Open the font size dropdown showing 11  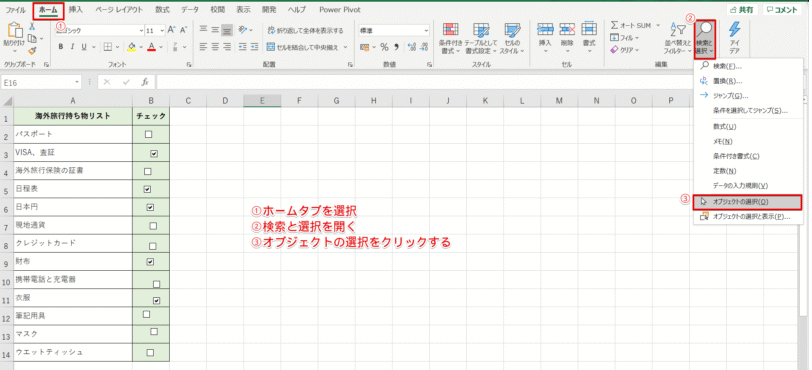(x=162, y=31)
